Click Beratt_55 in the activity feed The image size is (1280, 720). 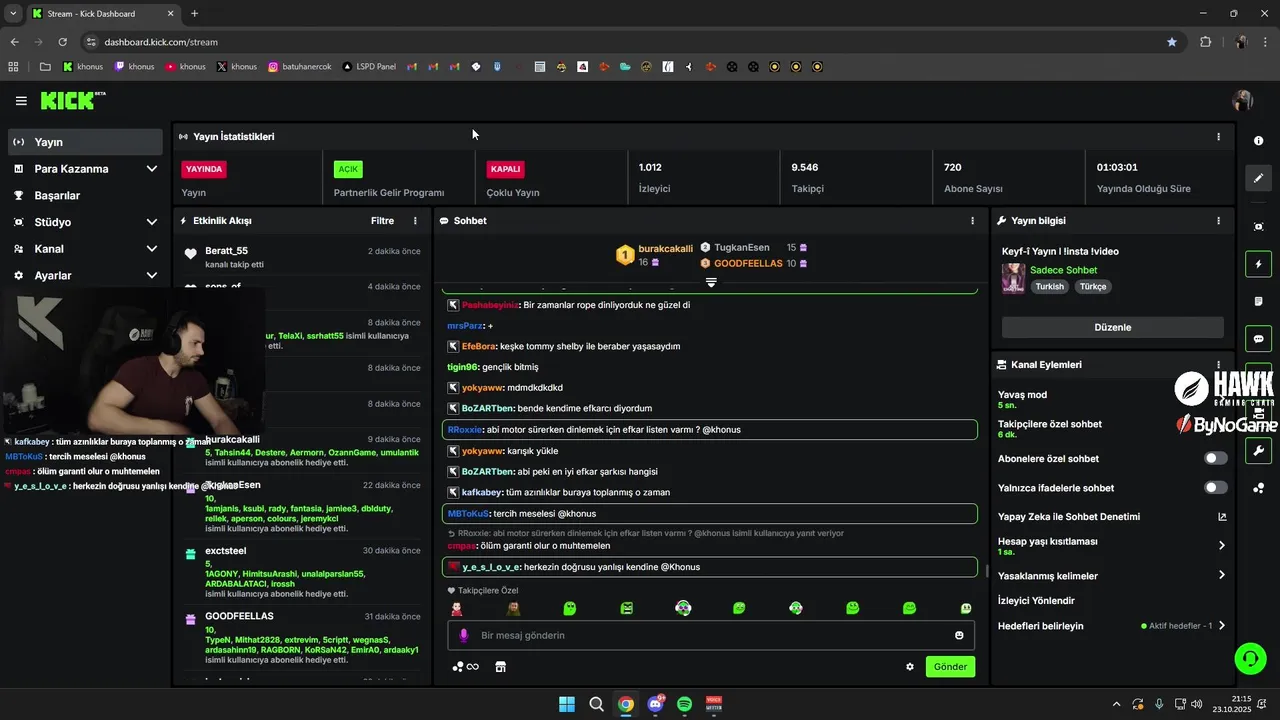[226, 251]
